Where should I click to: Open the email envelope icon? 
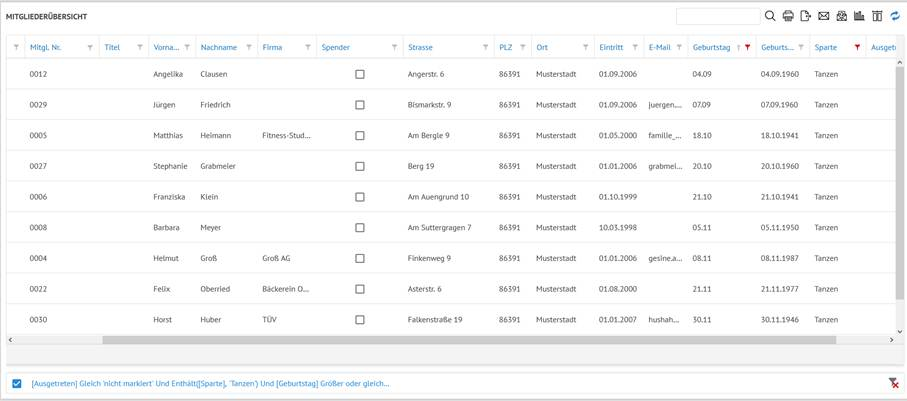coord(824,16)
